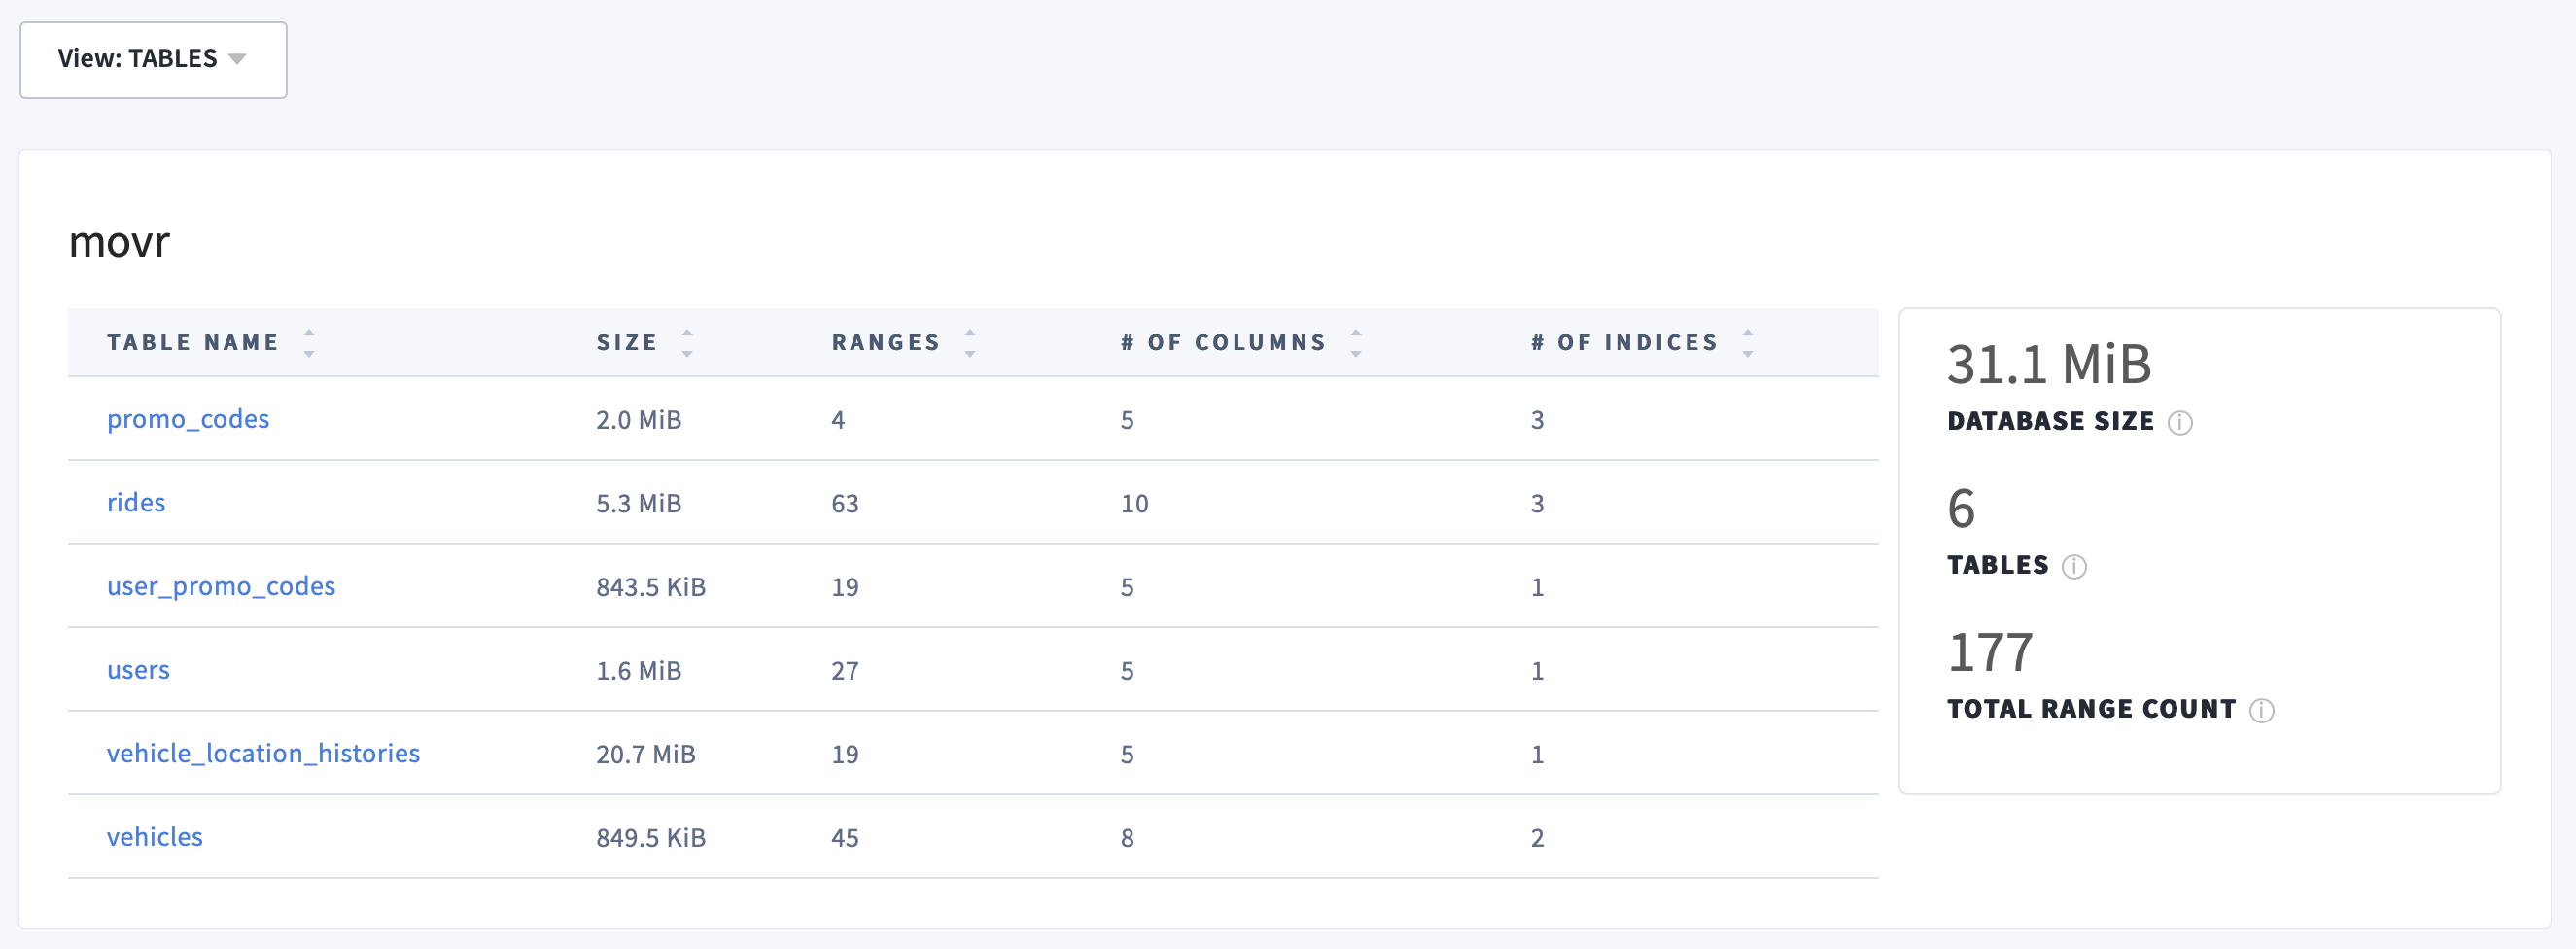The width and height of the screenshot is (2576, 949).
Task: Open the users table
Action: tap(138, 670)
